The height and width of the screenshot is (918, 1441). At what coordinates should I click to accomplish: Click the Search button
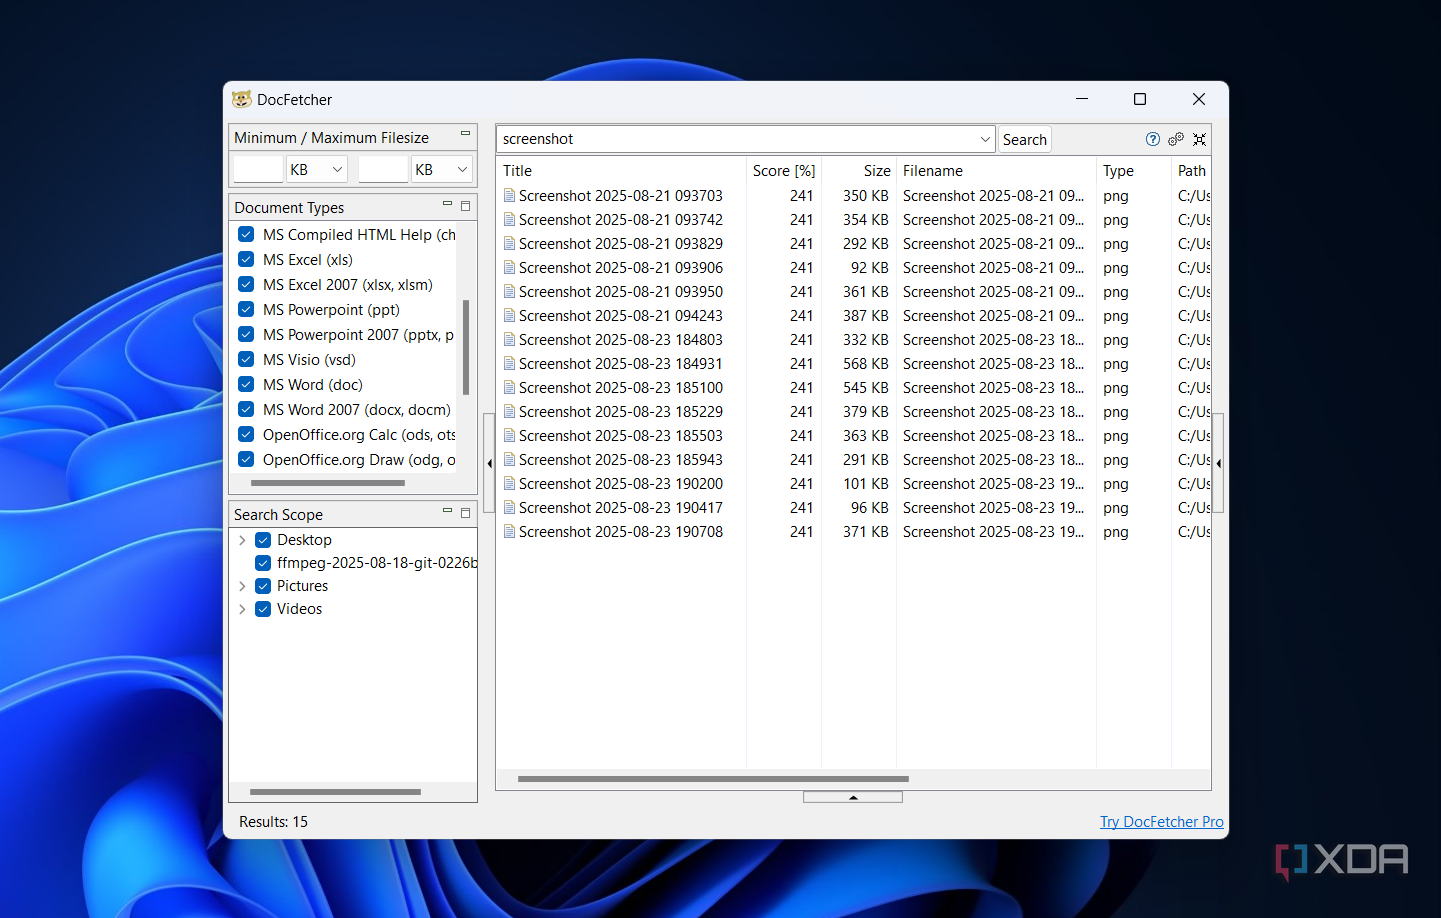point(1024,140)
